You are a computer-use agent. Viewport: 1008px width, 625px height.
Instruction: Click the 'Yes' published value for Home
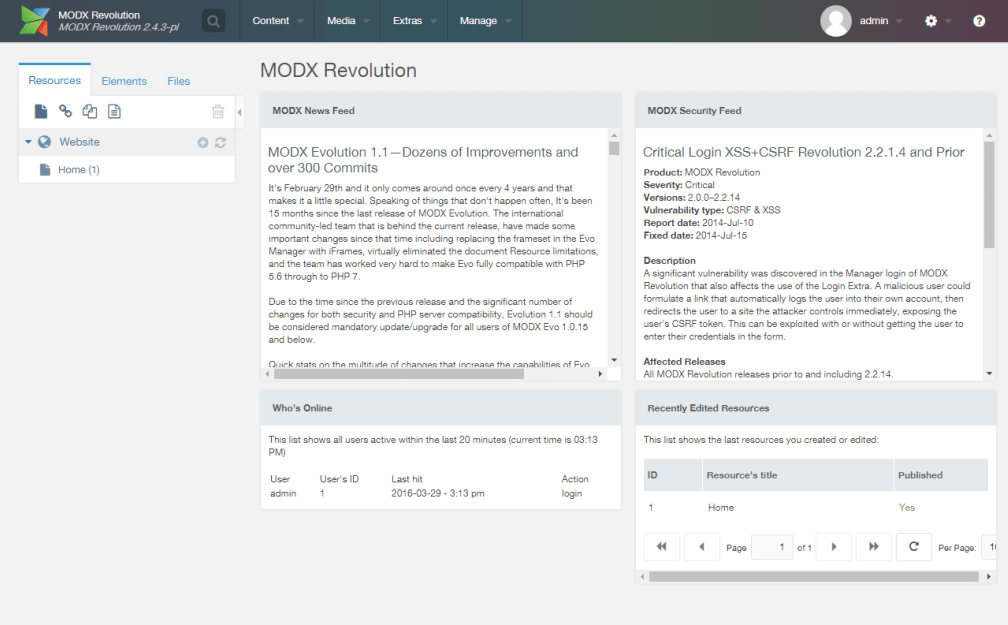(x=906, y=507)
